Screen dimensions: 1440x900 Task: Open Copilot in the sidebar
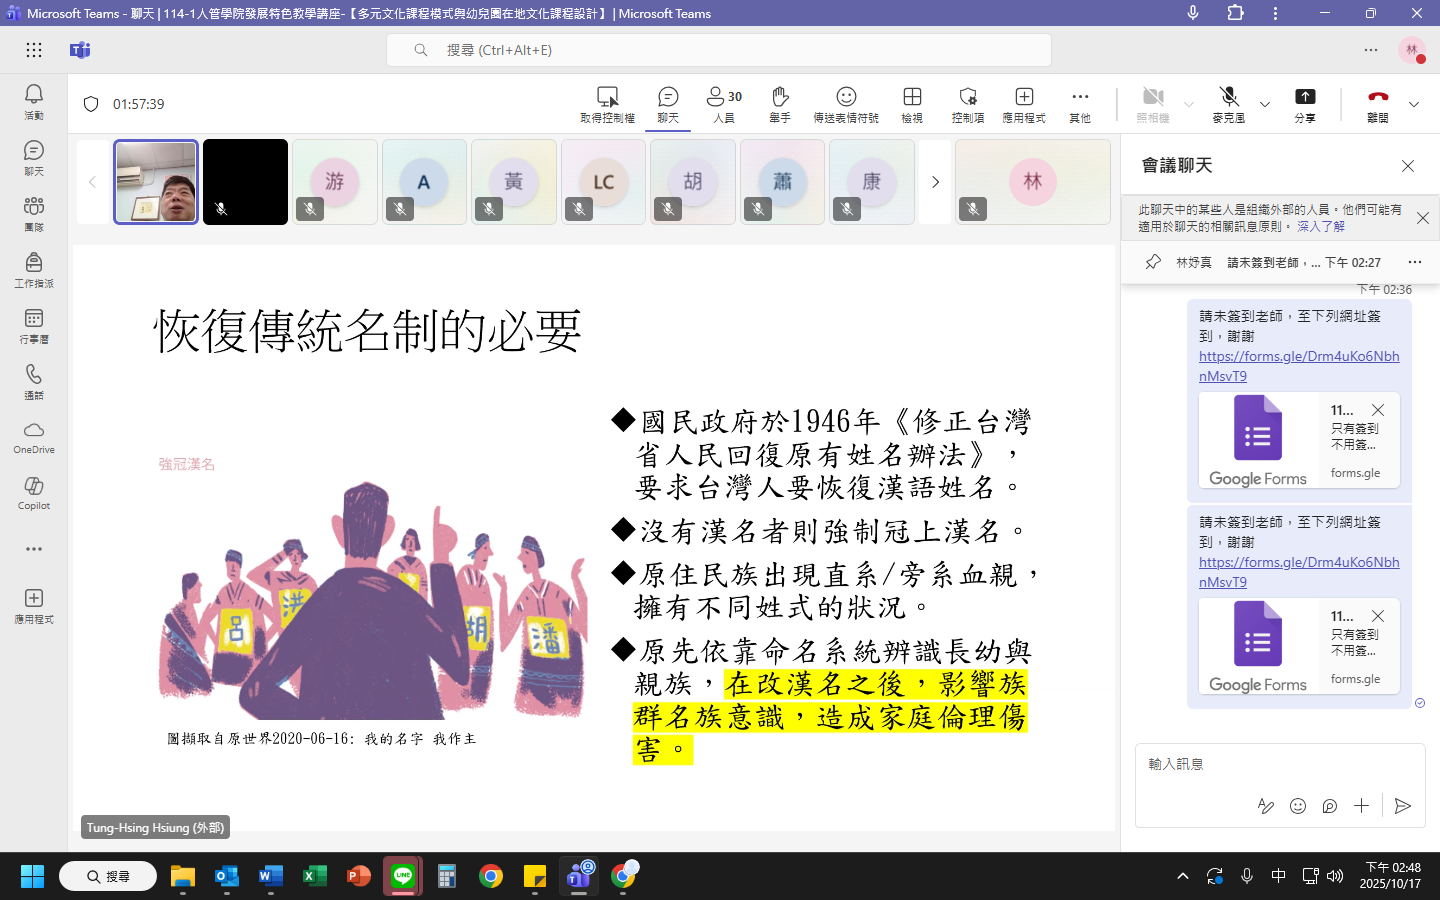click(34, 493)
